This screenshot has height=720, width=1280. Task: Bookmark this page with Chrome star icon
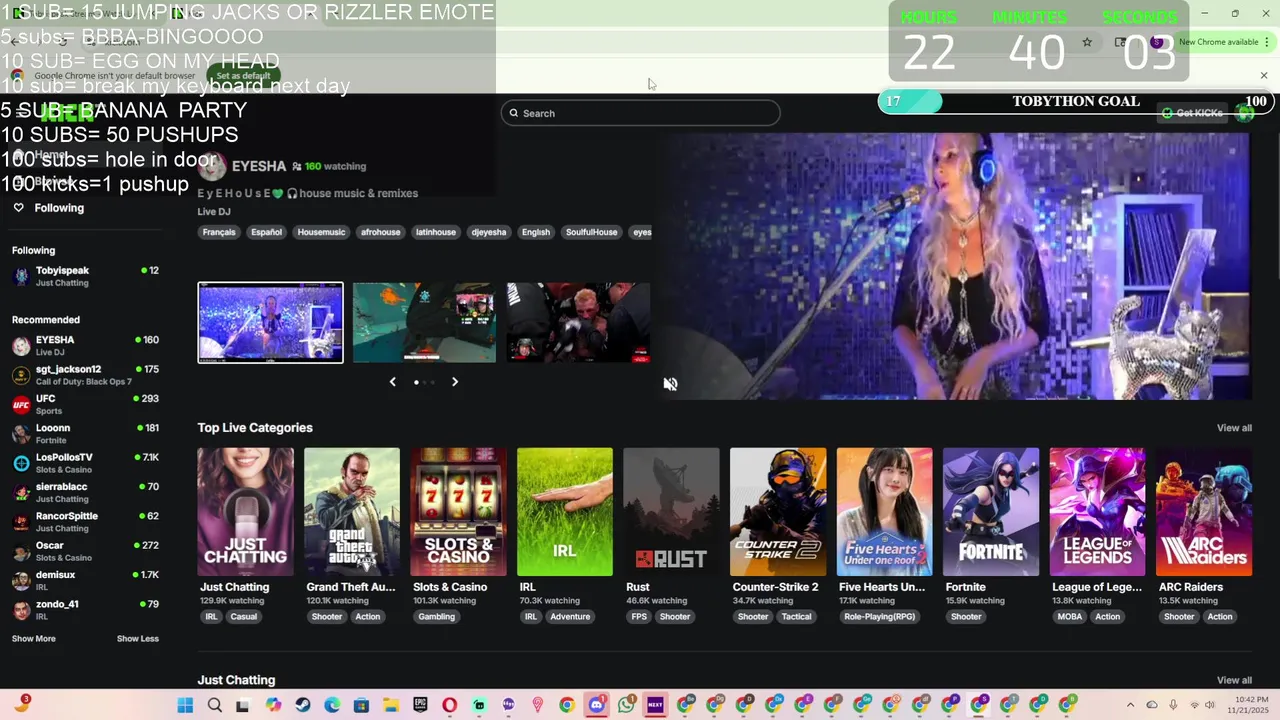(x=1087, y=42)
